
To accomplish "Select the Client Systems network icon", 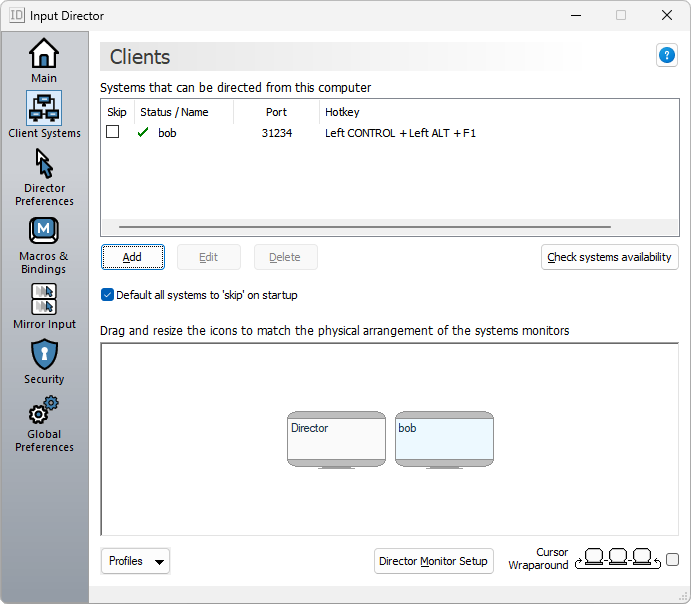I will 44,108.
